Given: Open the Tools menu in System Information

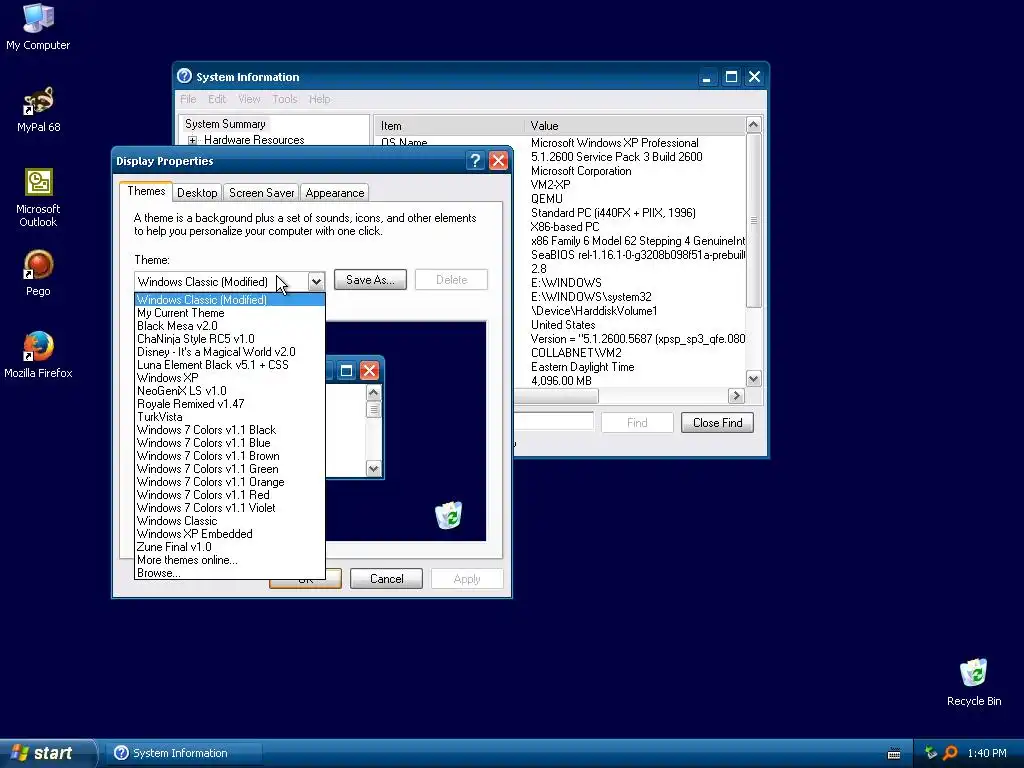Looking at the screenshot, I should (x=284, y=99).
